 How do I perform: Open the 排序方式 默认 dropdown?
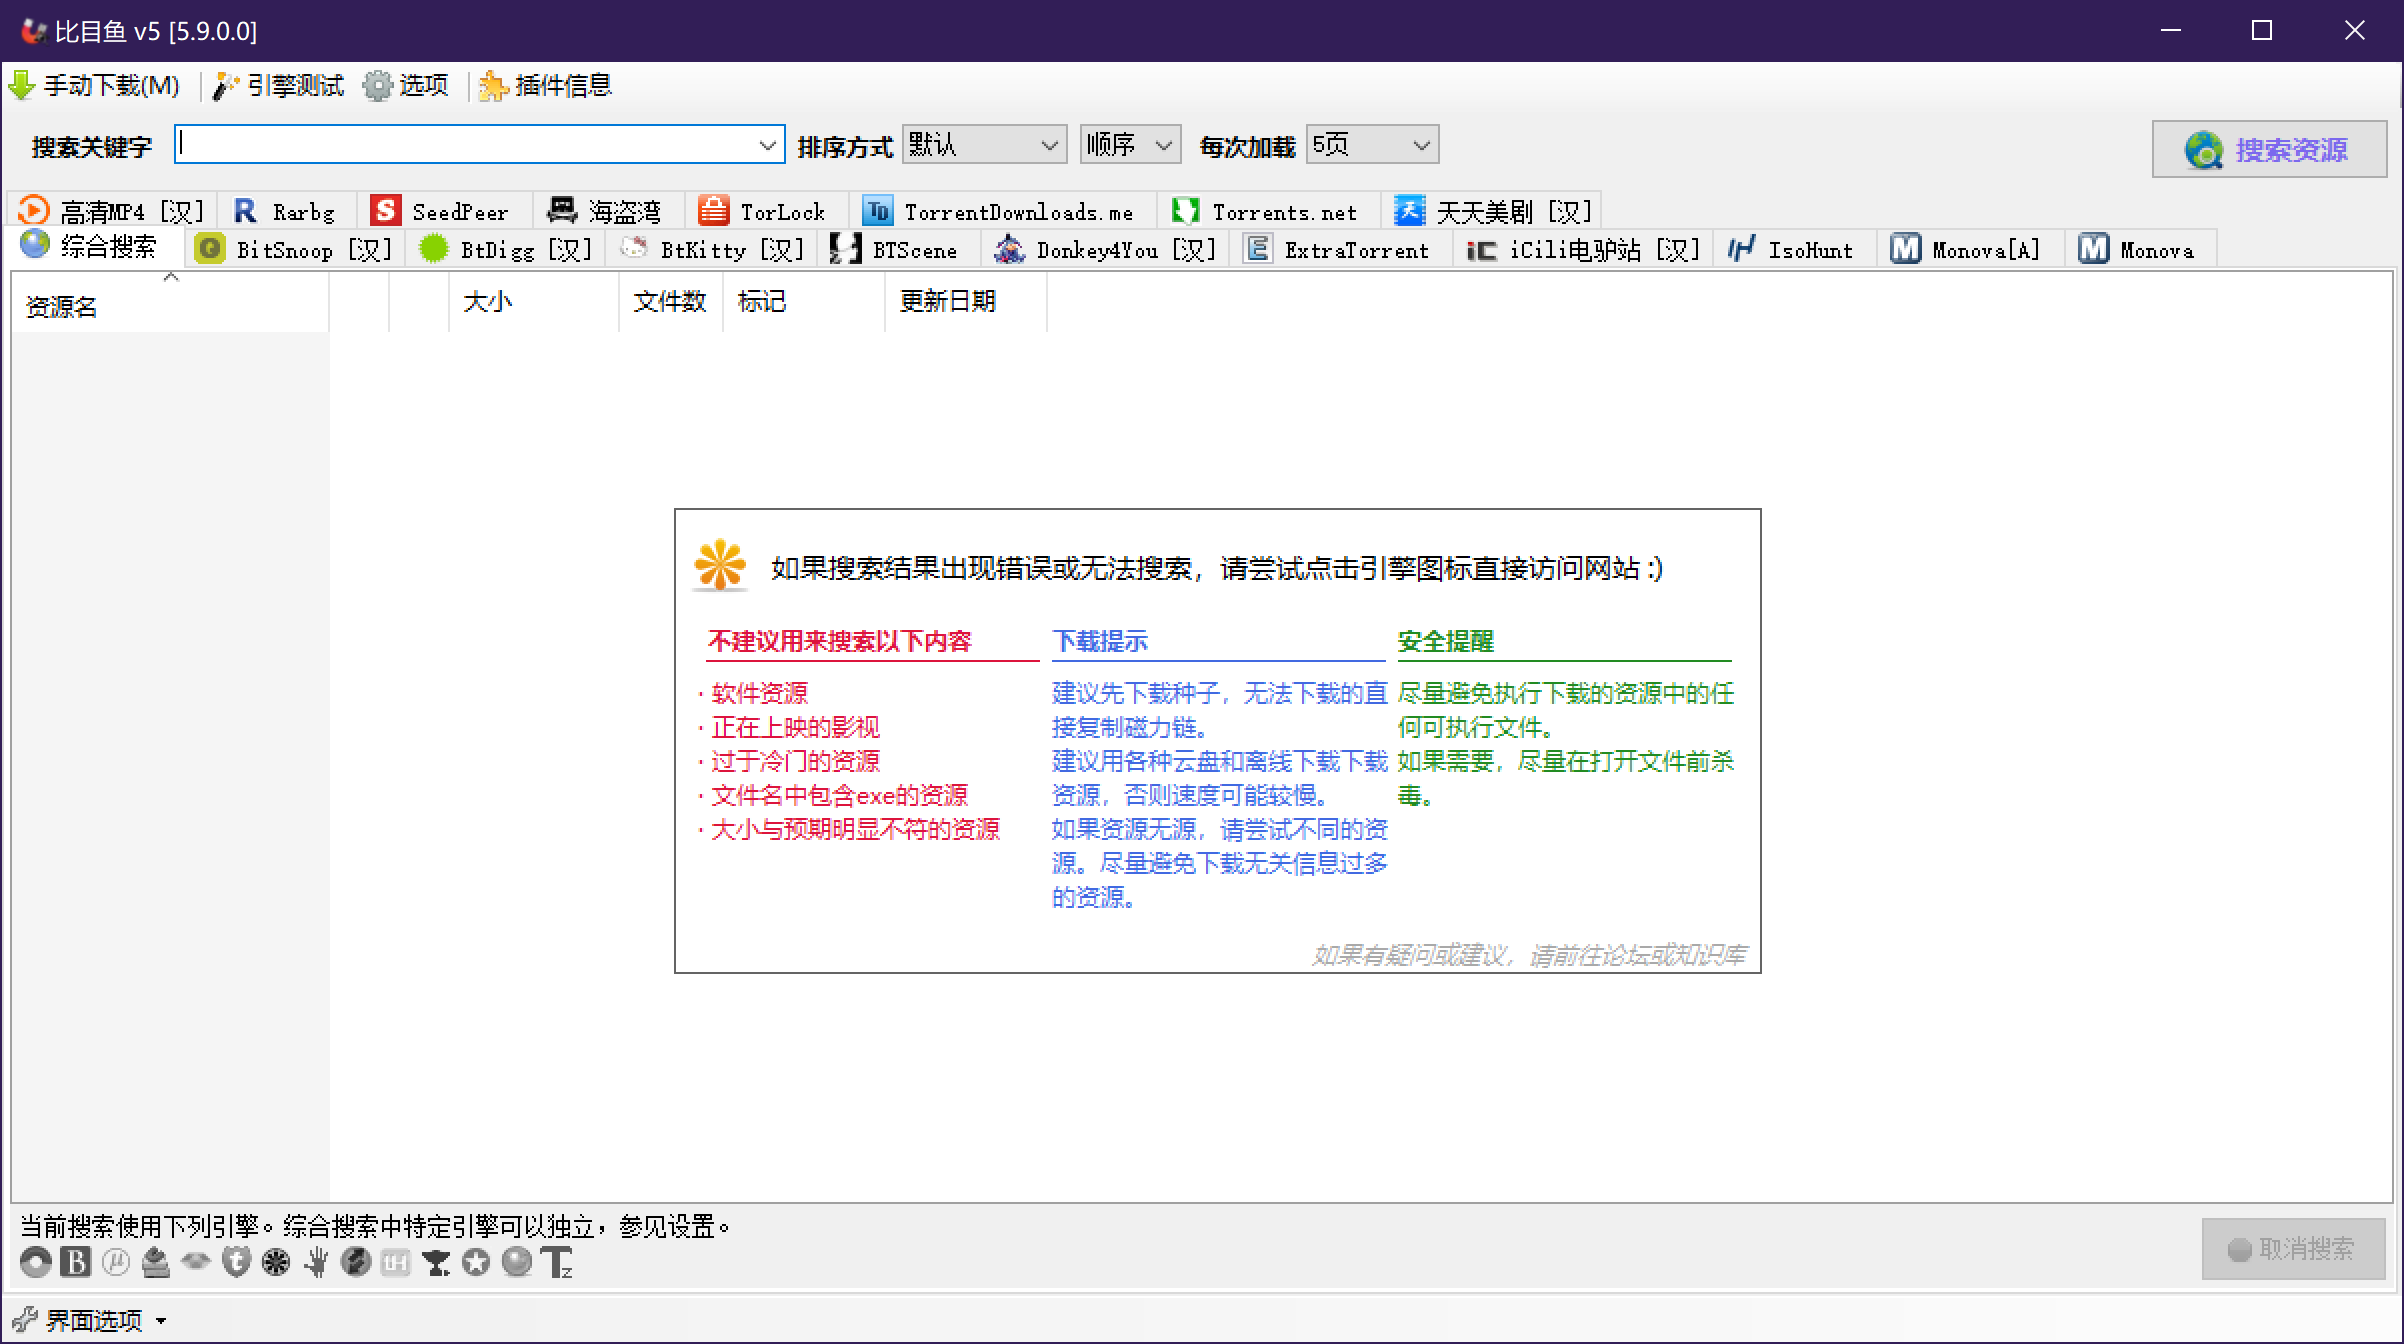(984, 145)
